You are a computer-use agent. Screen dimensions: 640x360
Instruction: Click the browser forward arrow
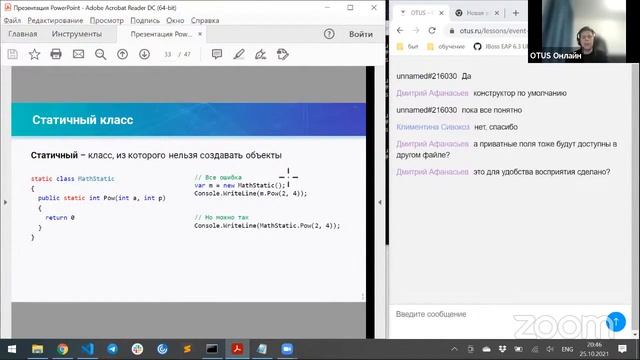[x=416, y=31]
